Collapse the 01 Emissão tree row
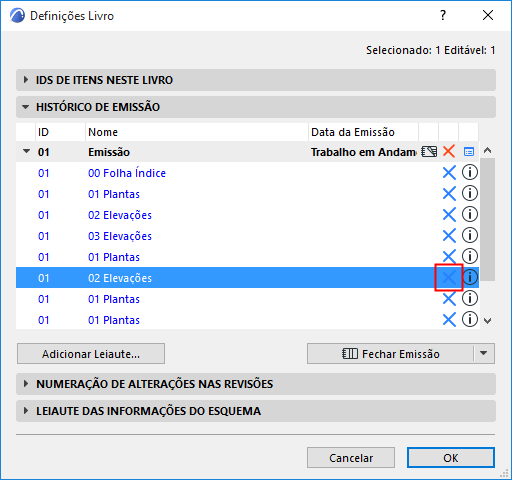Screen dimensions: 512x480 tap(26, 151)
